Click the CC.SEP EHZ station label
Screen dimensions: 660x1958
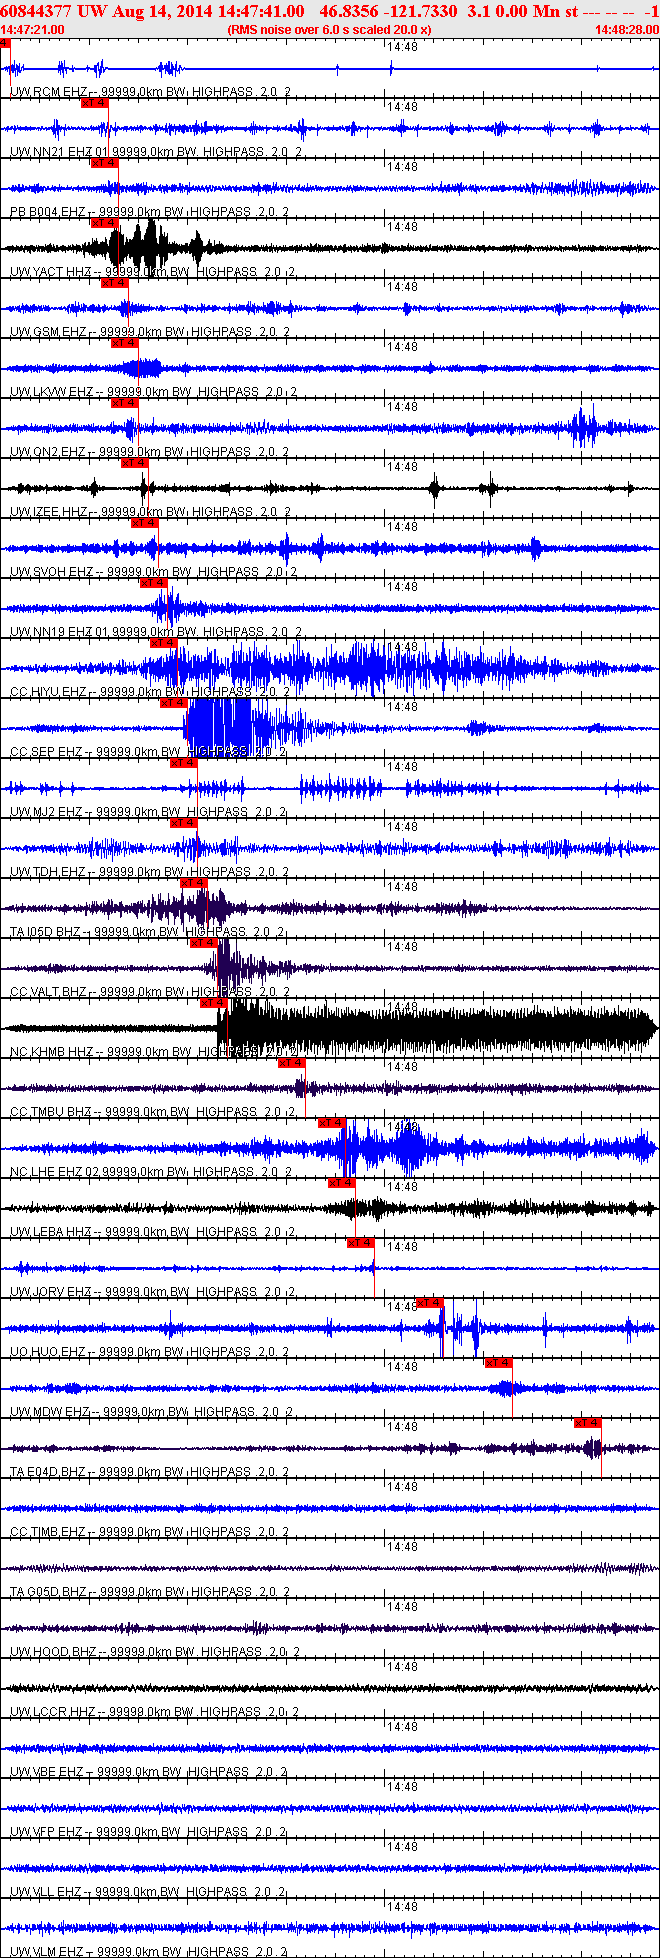[x=46, y=752]
